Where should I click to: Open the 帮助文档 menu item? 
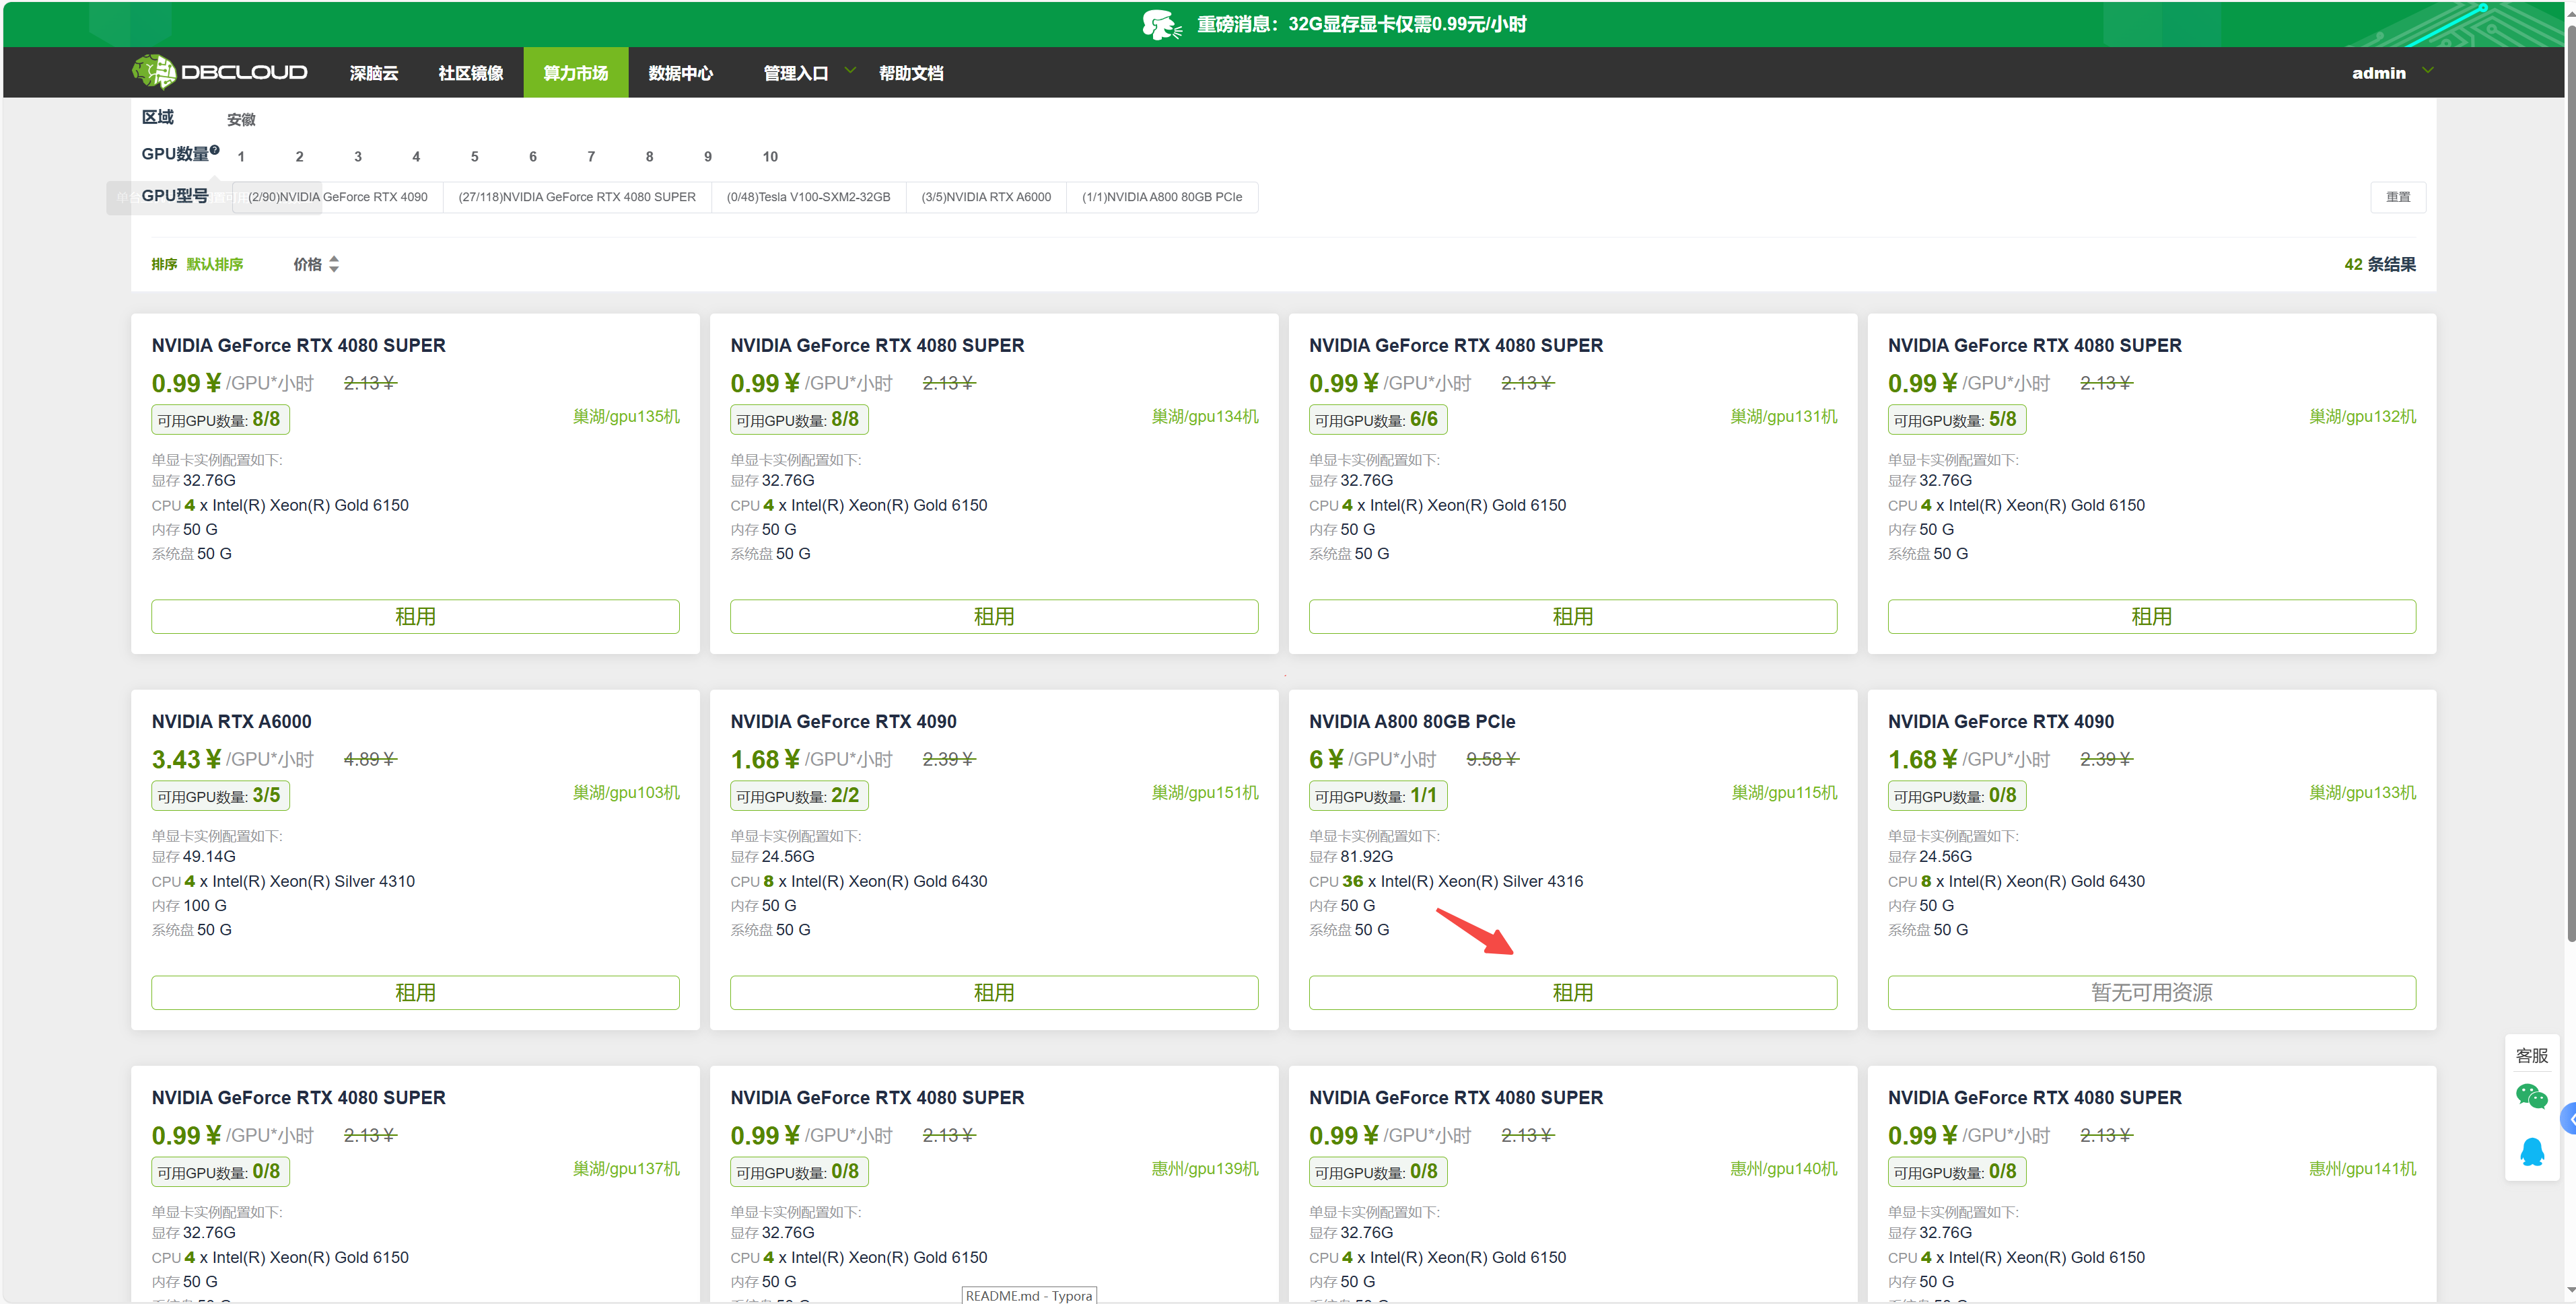click(910, 73)
